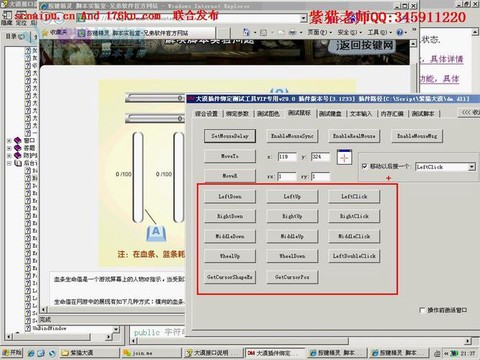Screen dimensions: 480x360
Task: Click the GetCursorPos button
Action: pos(292,277)
